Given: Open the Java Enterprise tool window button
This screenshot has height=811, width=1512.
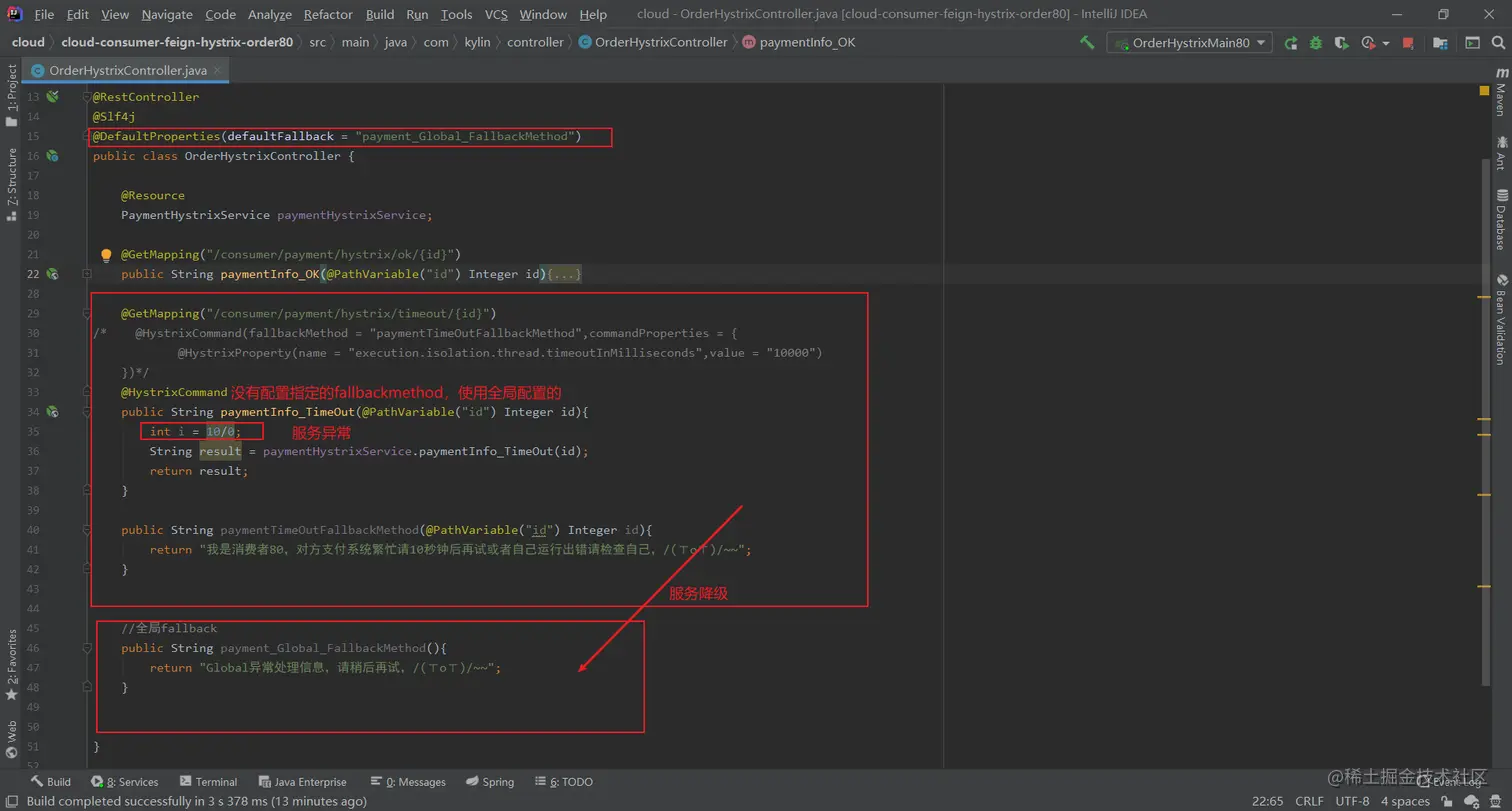Looking at the screenshot, I should coord(303,782).
